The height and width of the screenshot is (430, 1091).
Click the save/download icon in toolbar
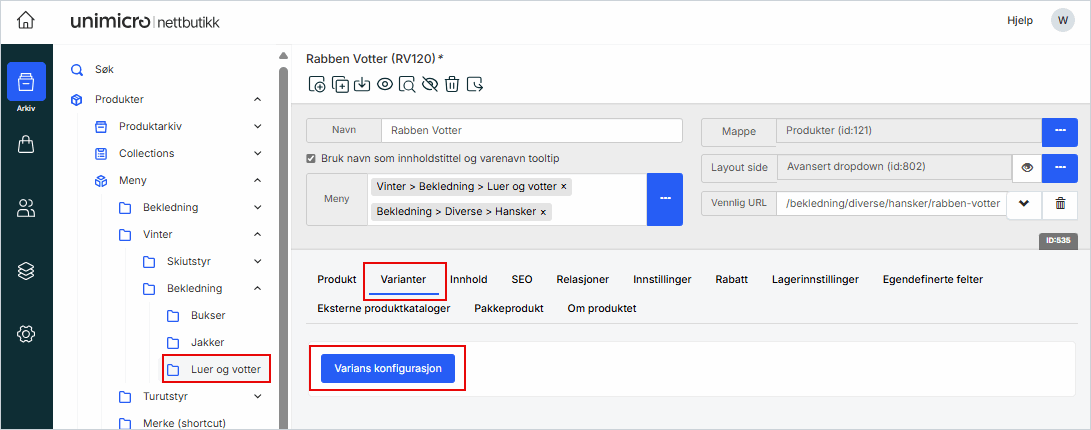362,84
